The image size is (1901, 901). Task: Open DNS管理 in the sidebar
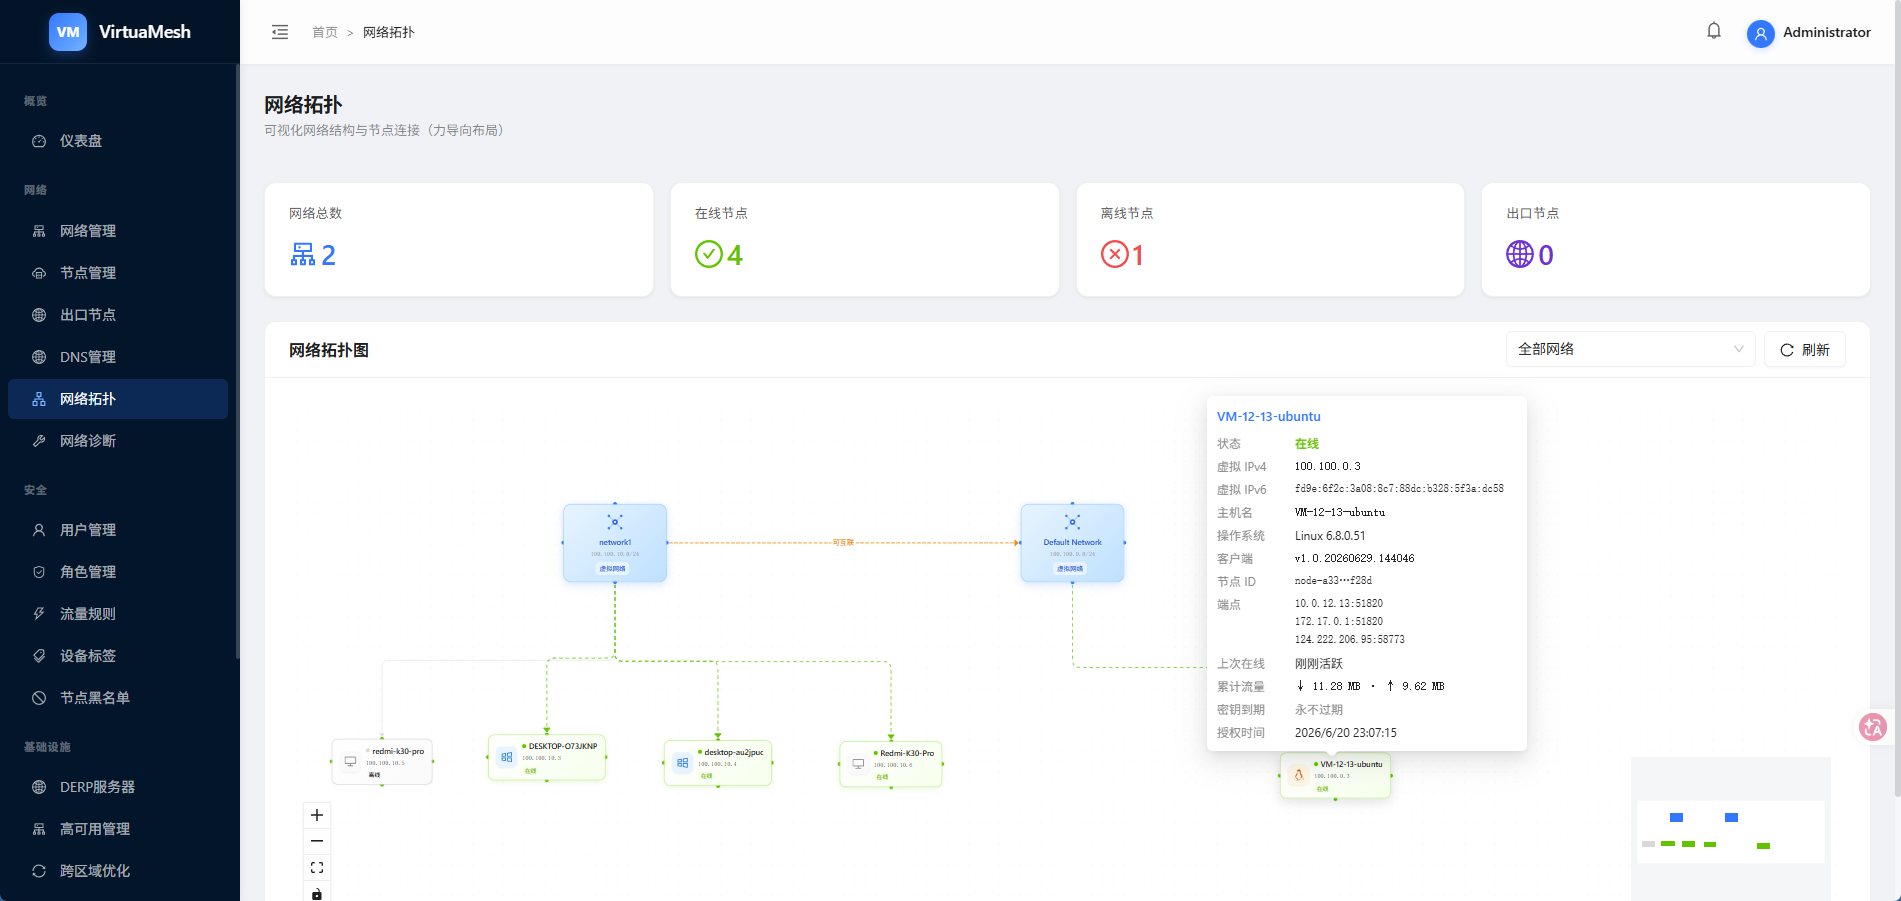point(118,357)
